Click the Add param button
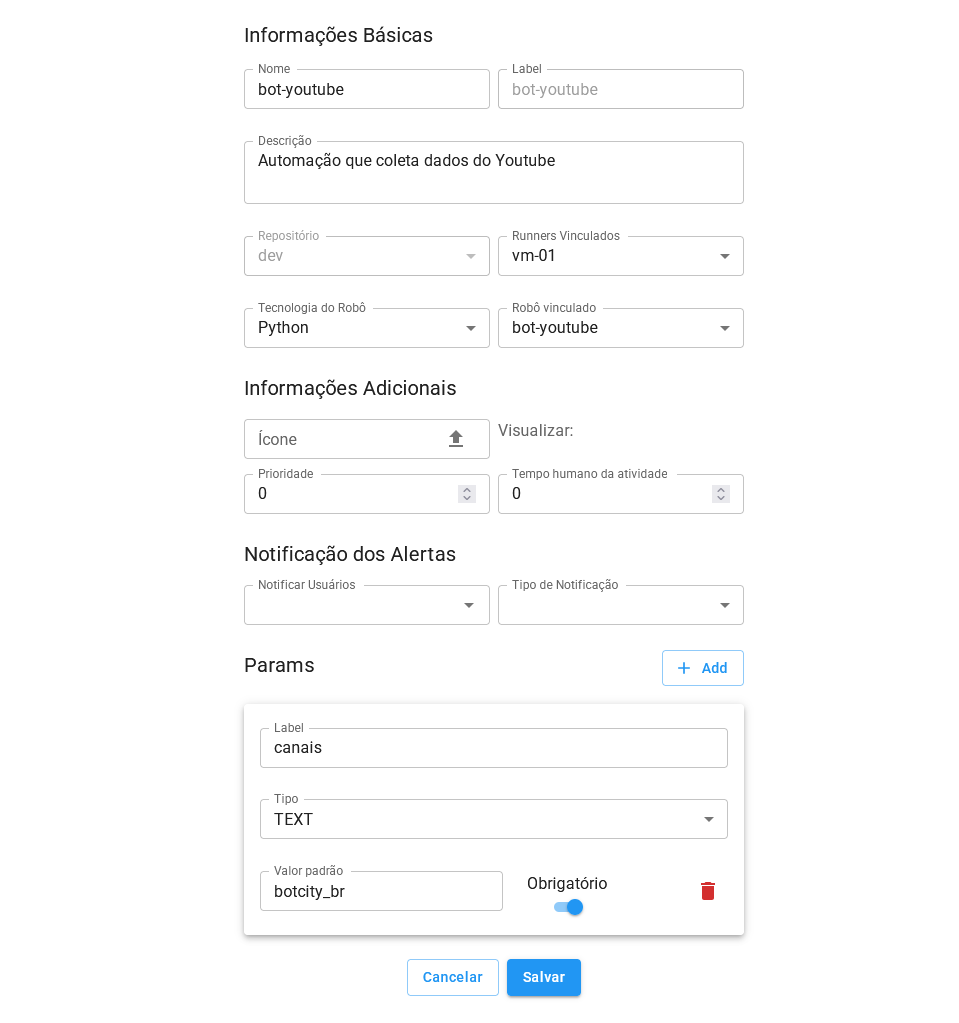 [702, 668]
